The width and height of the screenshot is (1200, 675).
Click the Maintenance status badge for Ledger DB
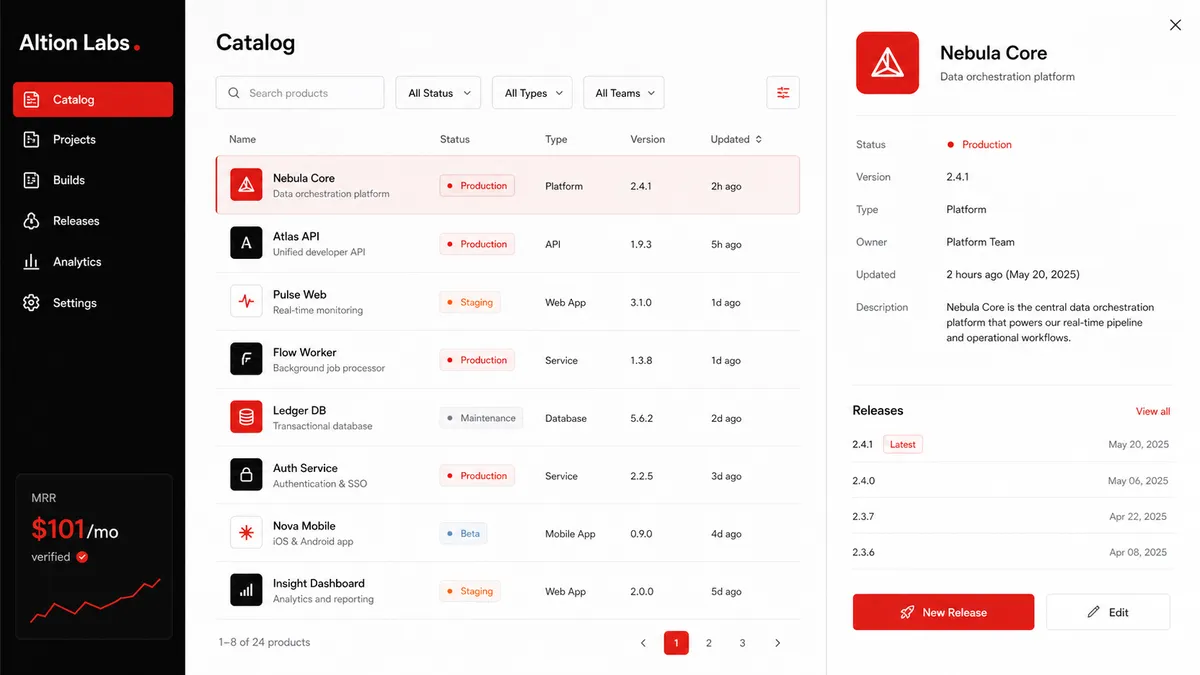pos(482,418)
